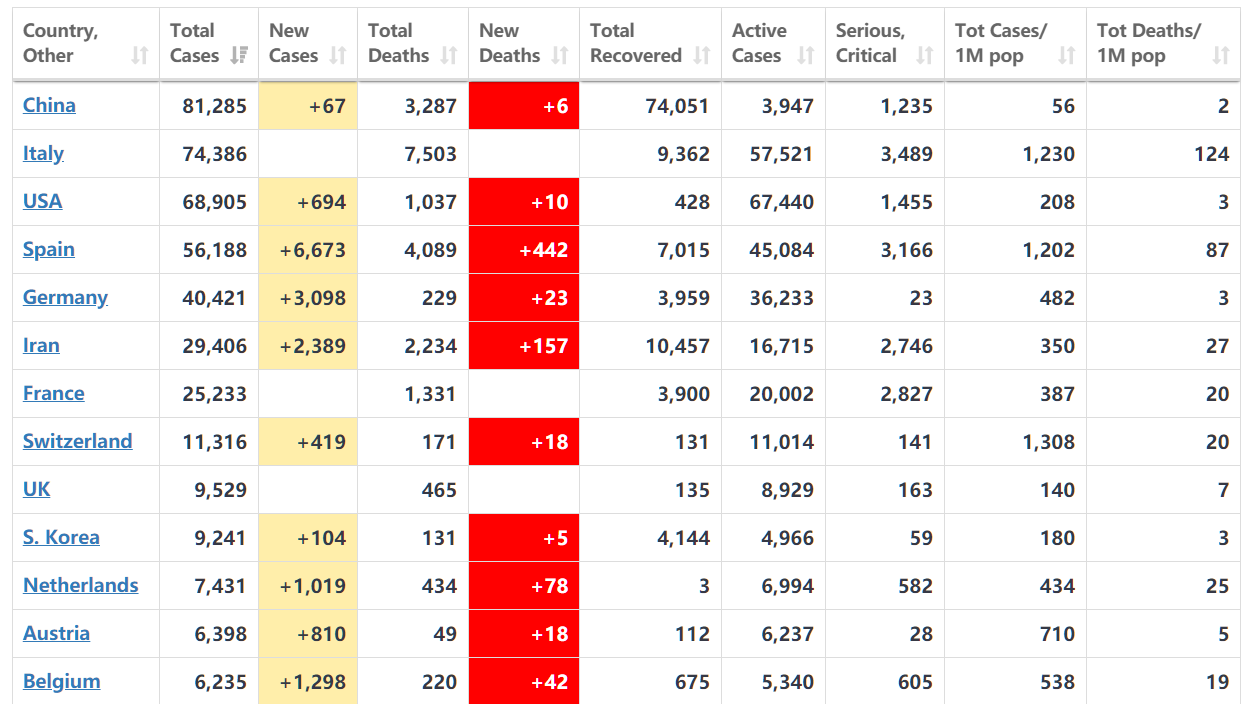
Task: Open the China country link
Action: (x=49, y=105)
